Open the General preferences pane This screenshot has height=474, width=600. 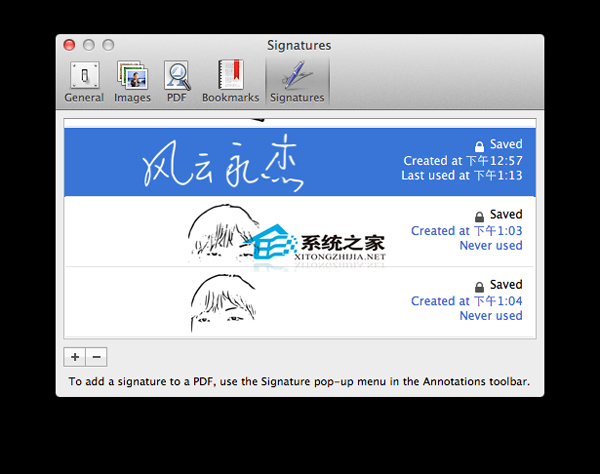tap(84, 82)
